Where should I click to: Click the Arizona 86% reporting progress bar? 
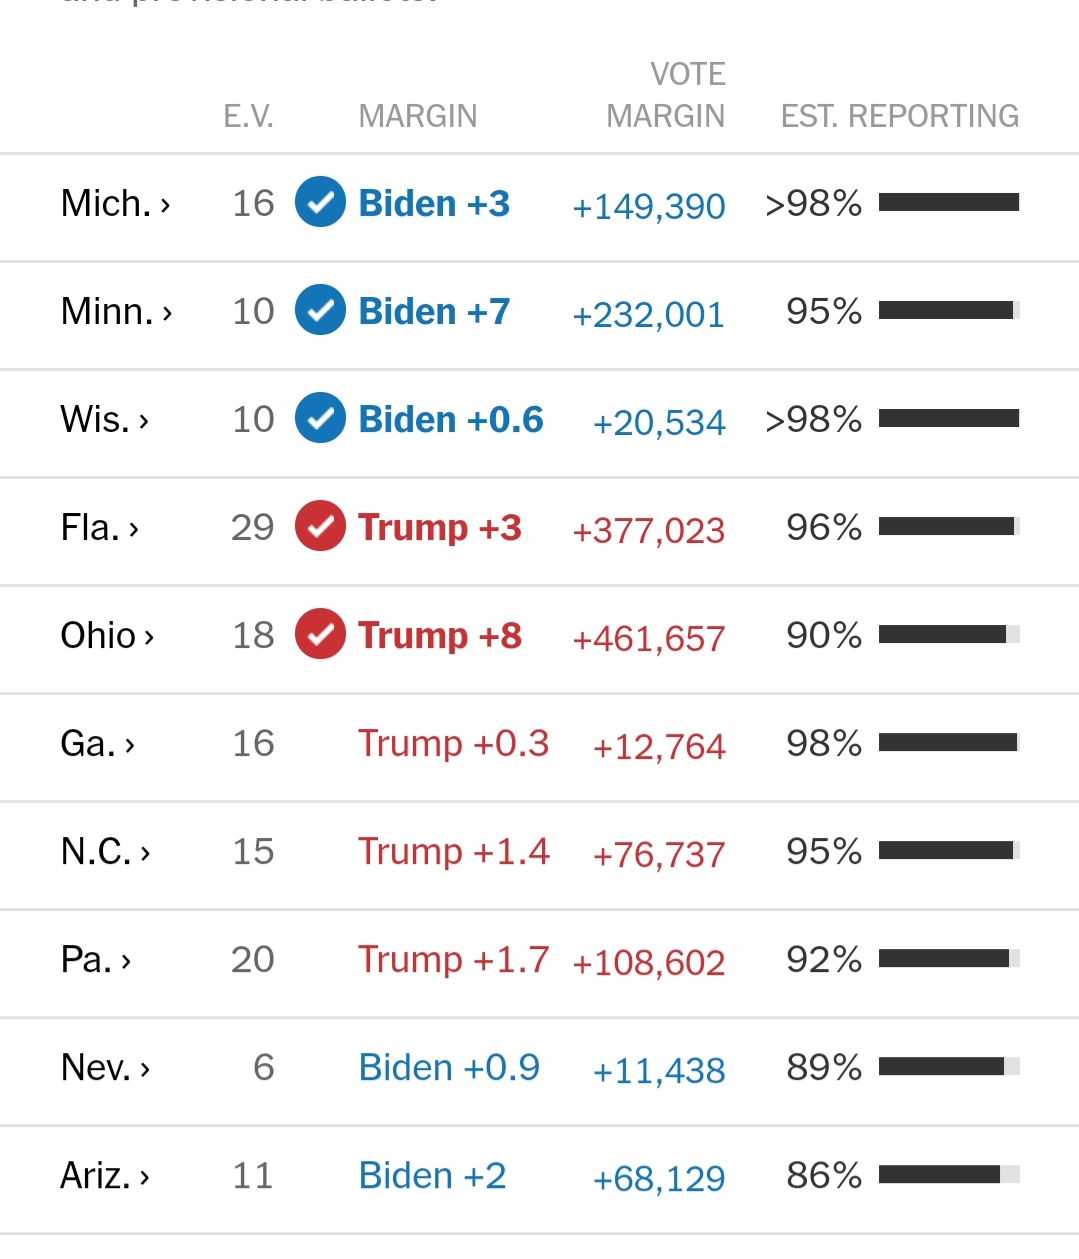point(948,1174)
